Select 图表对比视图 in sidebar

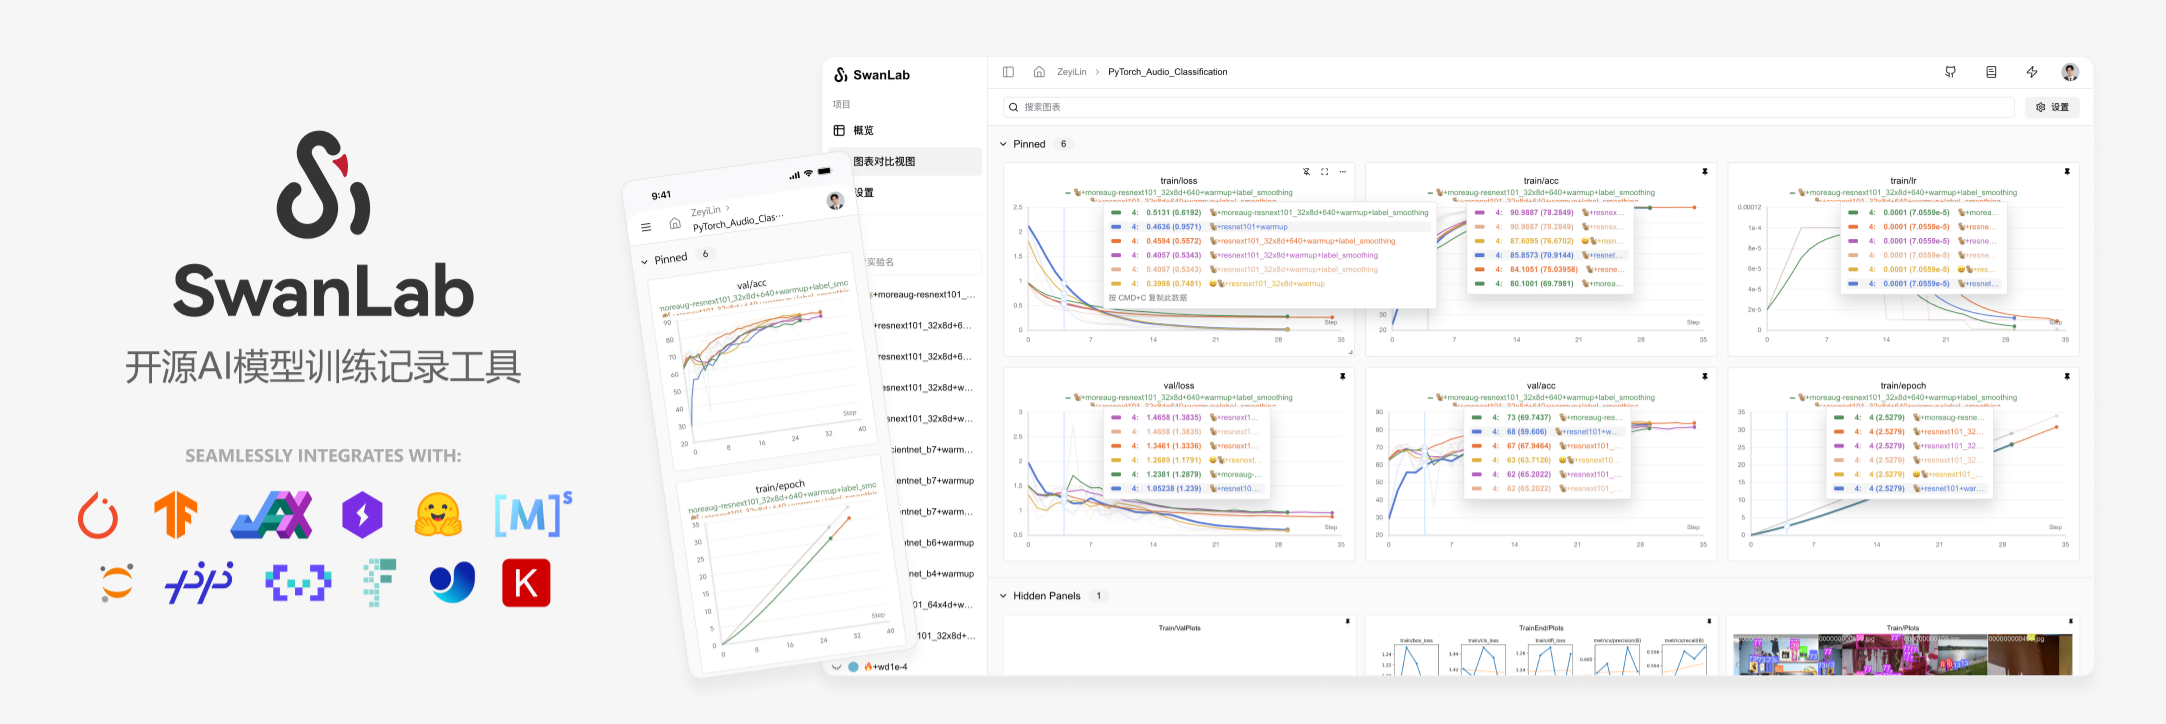tap(884, 161)
